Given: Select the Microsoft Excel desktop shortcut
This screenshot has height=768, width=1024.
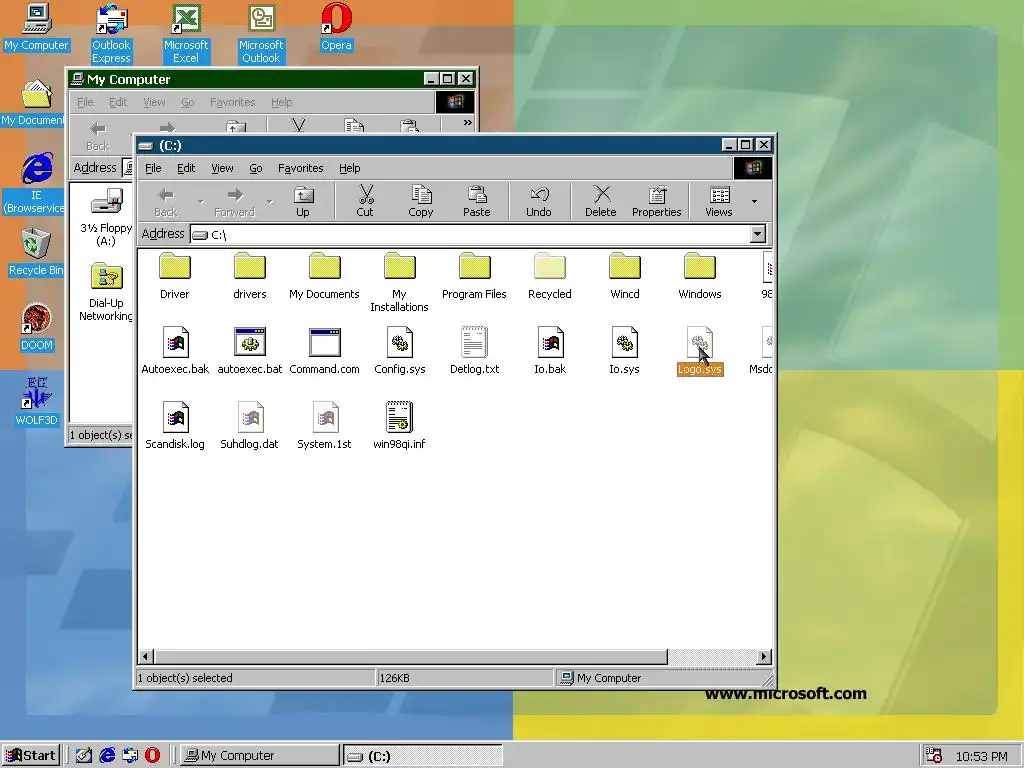Looking at the screenshot, I should (x=186, y=34).
